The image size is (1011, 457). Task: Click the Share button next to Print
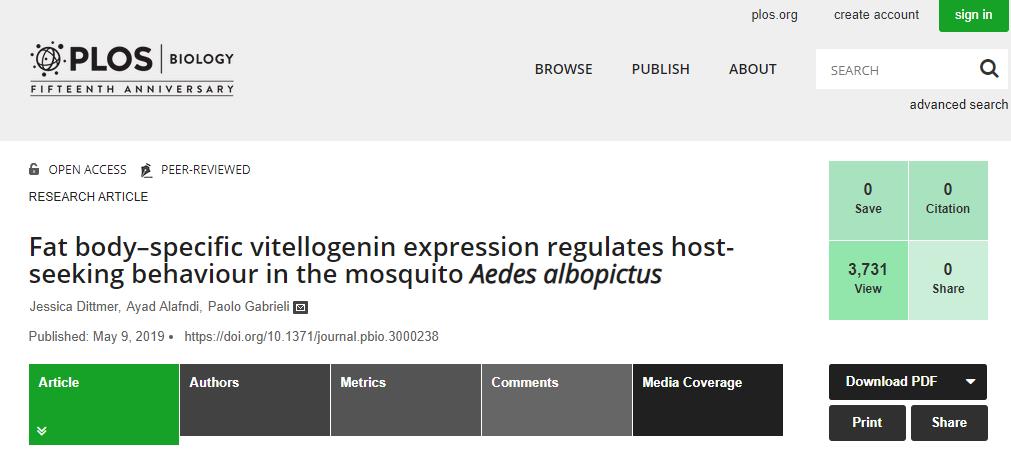click(949, 423)
